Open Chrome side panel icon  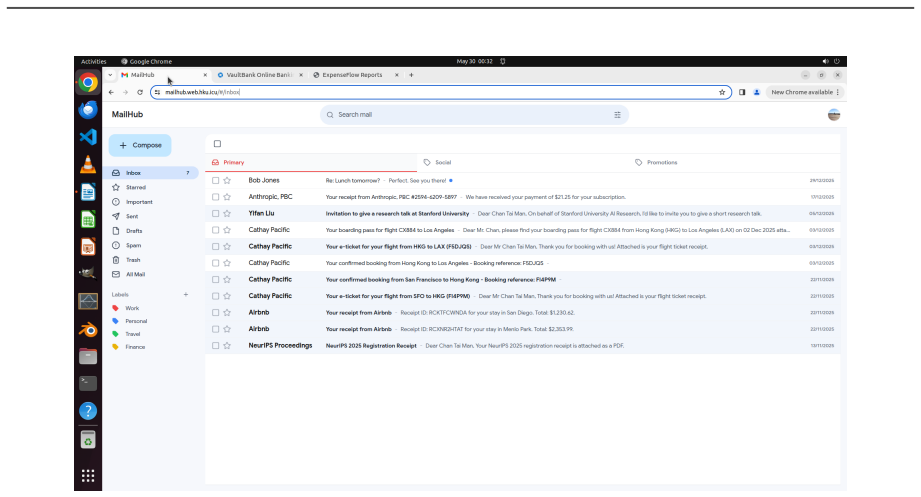742,92
